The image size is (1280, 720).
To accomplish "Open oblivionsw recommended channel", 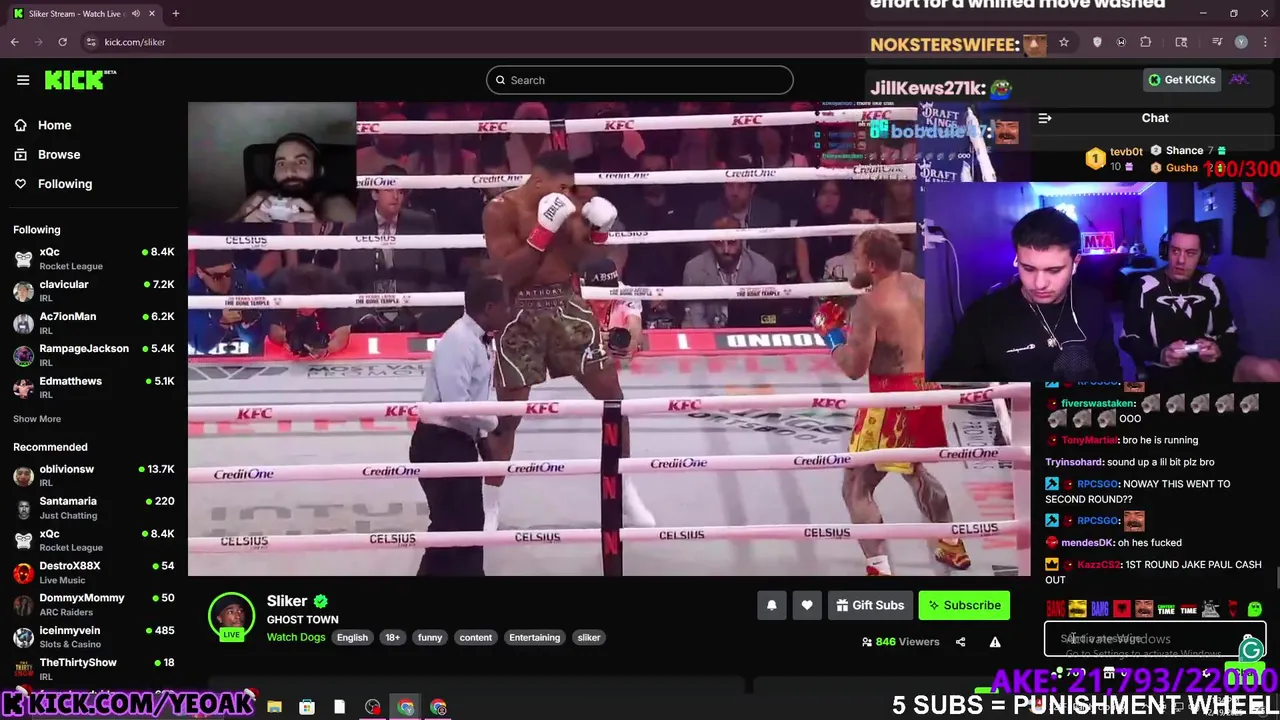I will (x=94, y=476).
